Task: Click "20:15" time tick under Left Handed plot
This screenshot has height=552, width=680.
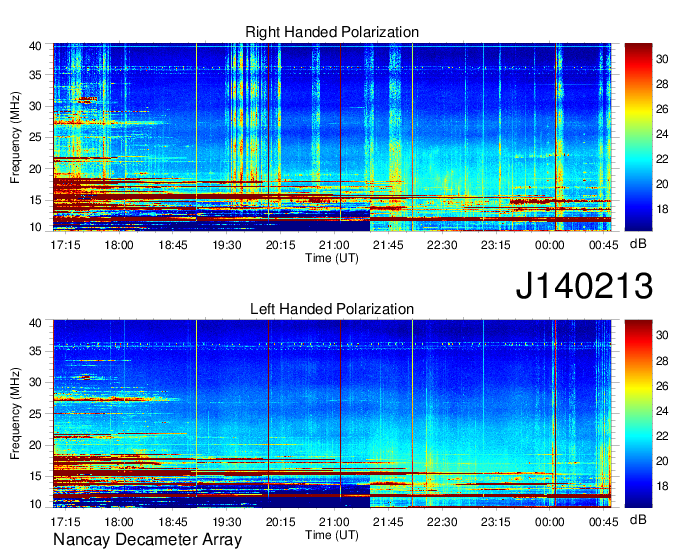Action: [280, 522]
